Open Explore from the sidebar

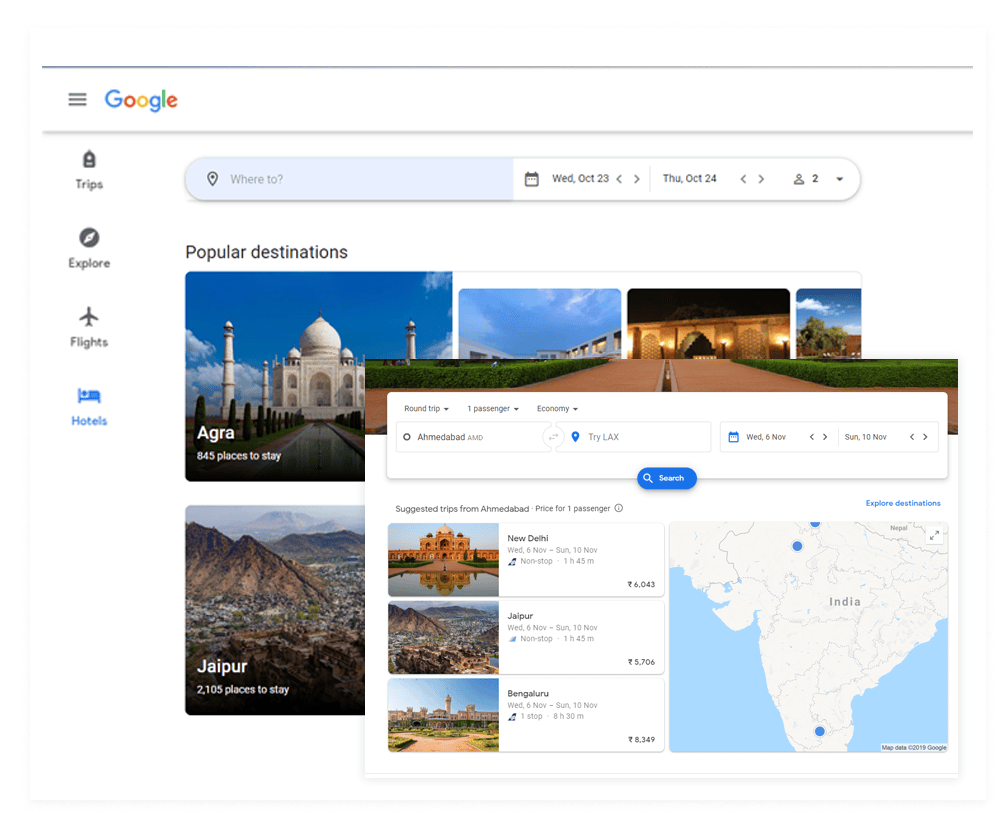89,249
